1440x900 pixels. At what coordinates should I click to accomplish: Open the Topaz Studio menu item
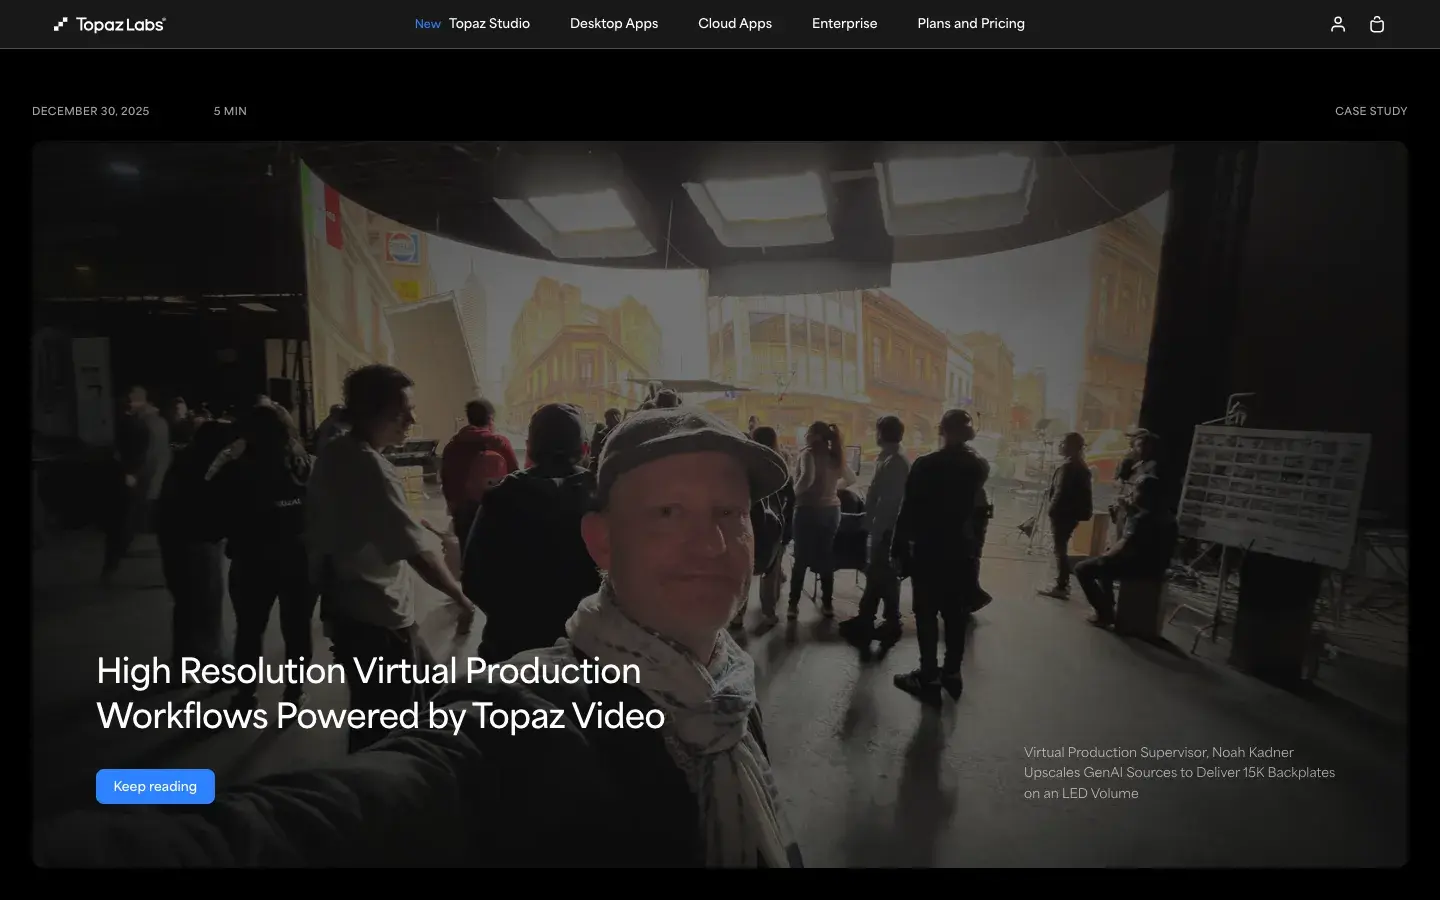(x=489, y=24)
